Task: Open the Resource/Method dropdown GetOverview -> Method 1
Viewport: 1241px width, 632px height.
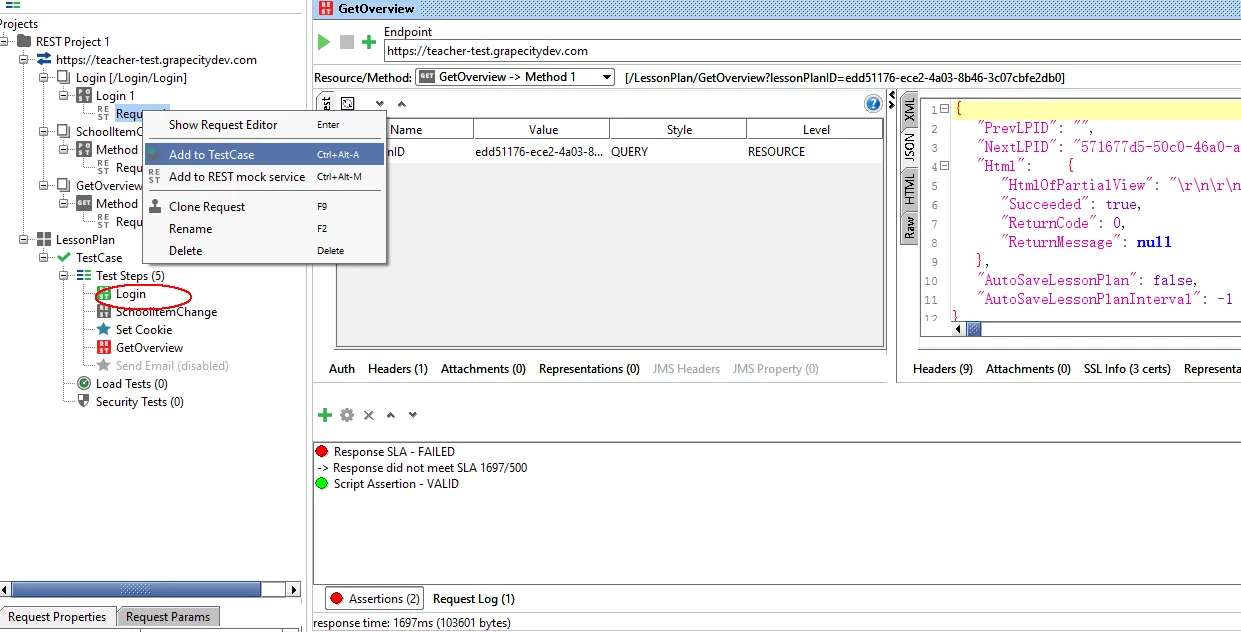Action: [515, 77]
